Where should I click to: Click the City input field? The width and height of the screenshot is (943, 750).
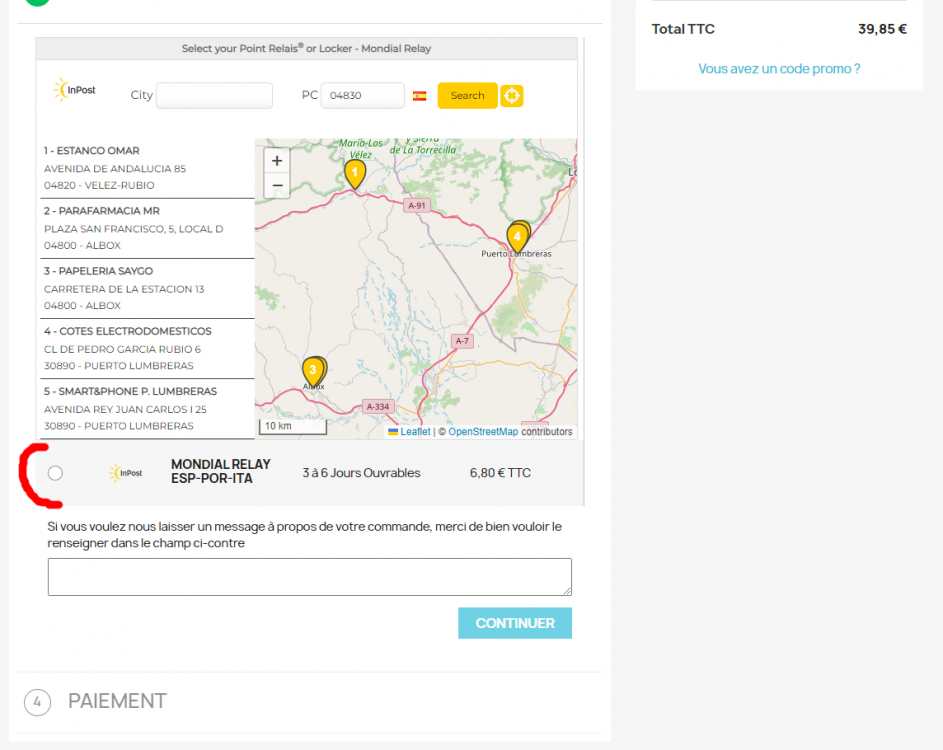(x=214, y=96)
